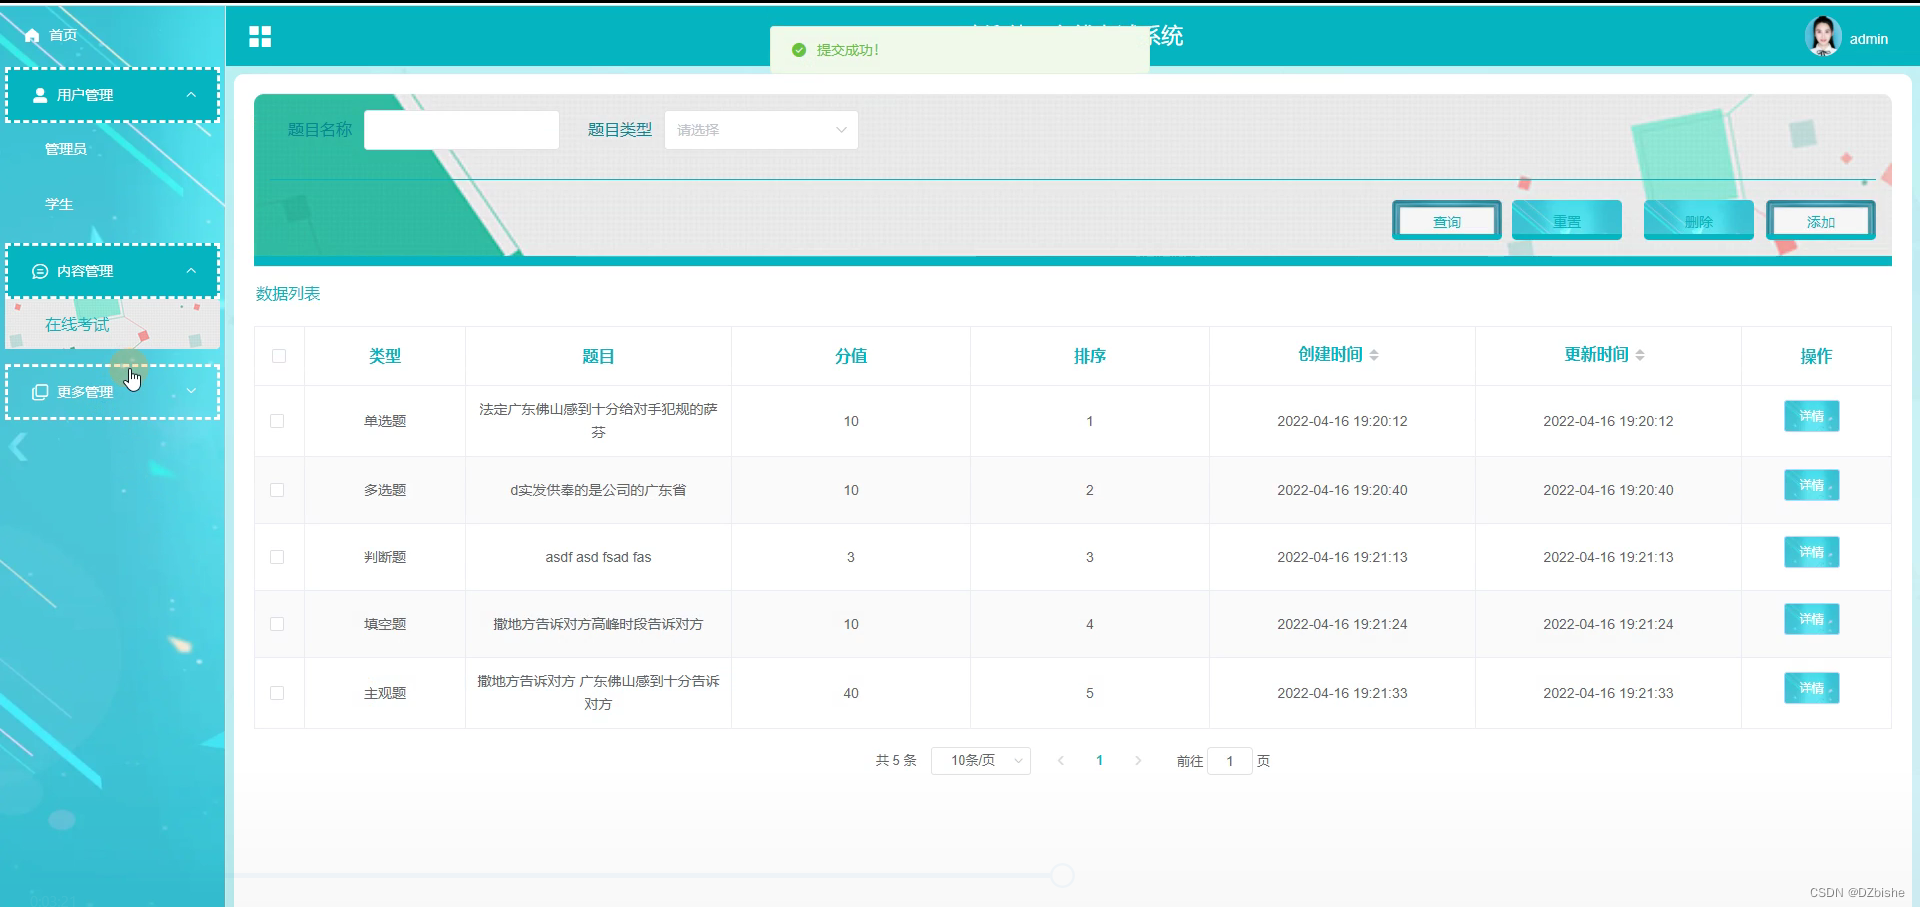
Task: Open the 10条/页 page size dropdown
Action: click(980, 761)
